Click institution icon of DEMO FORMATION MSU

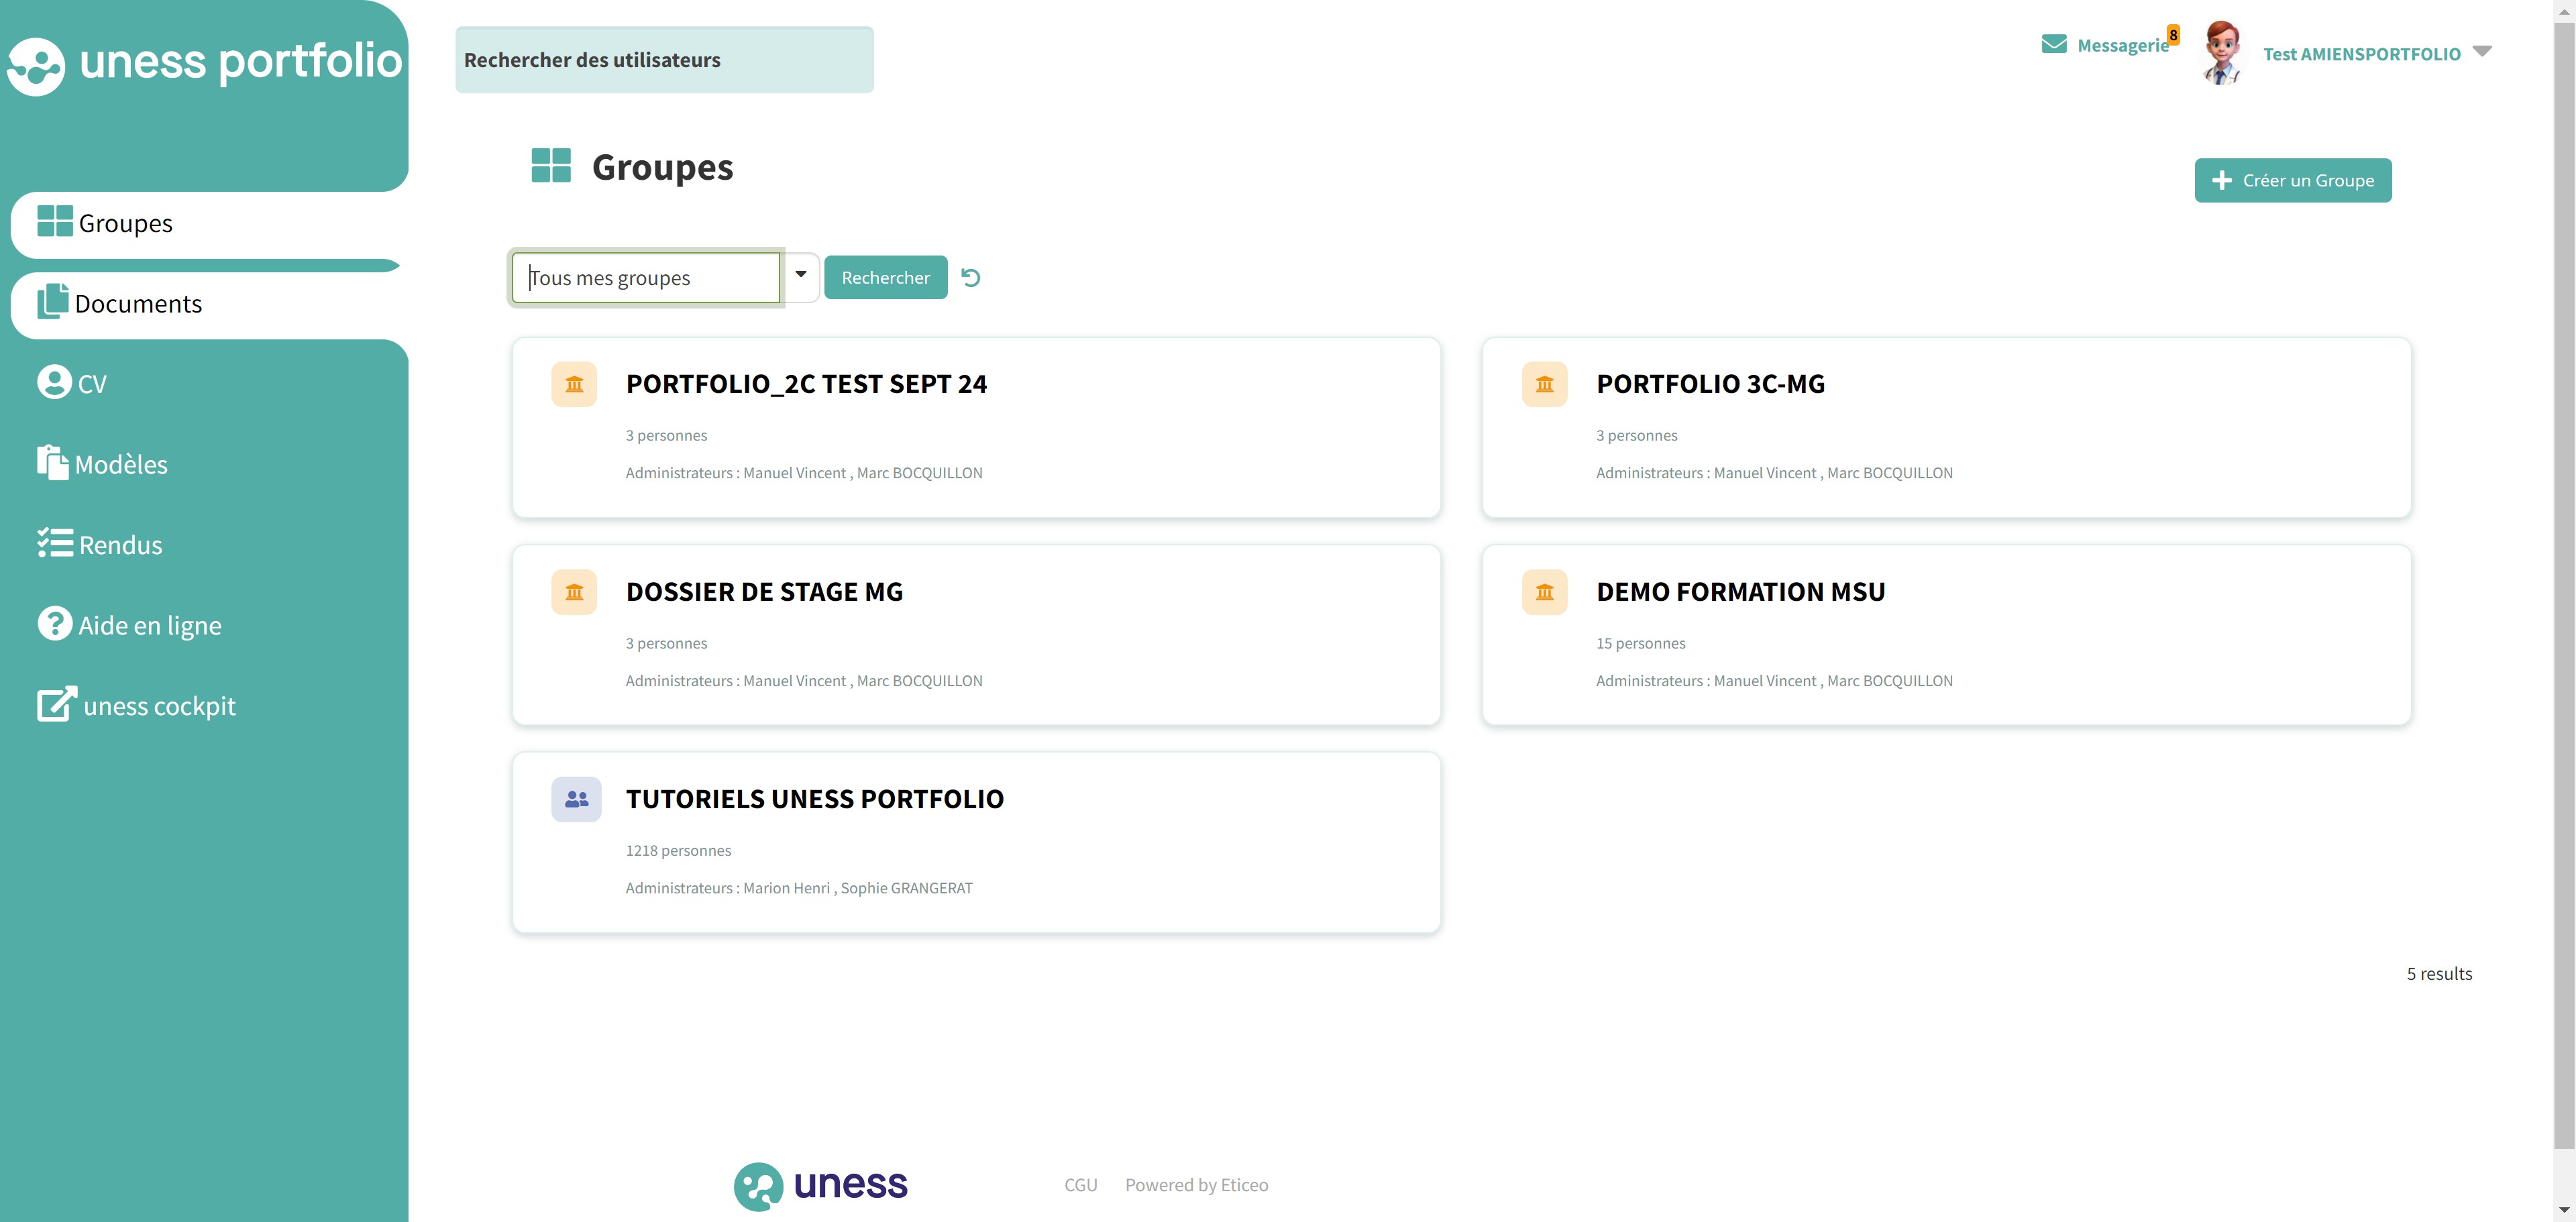click(x=1544, y=592)
